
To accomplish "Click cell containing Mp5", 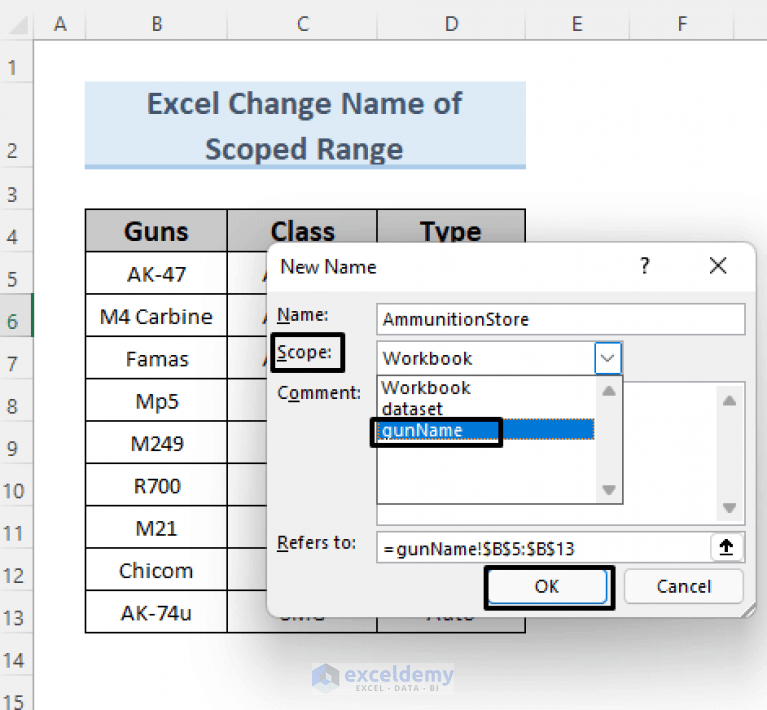I will (x=157, y=401).
